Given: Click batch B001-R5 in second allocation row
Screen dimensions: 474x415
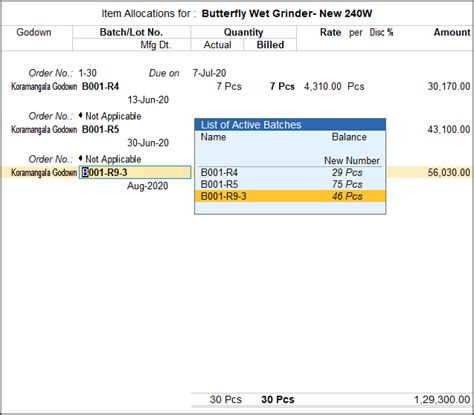Looking at the screenshot, I should point(100,130).
